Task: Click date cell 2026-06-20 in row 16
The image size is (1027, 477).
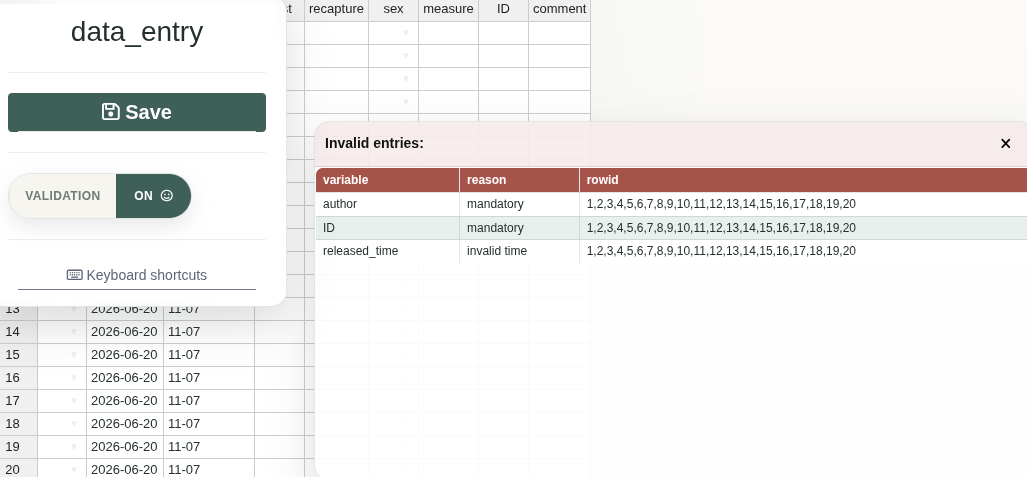Action: click(124, 377)
